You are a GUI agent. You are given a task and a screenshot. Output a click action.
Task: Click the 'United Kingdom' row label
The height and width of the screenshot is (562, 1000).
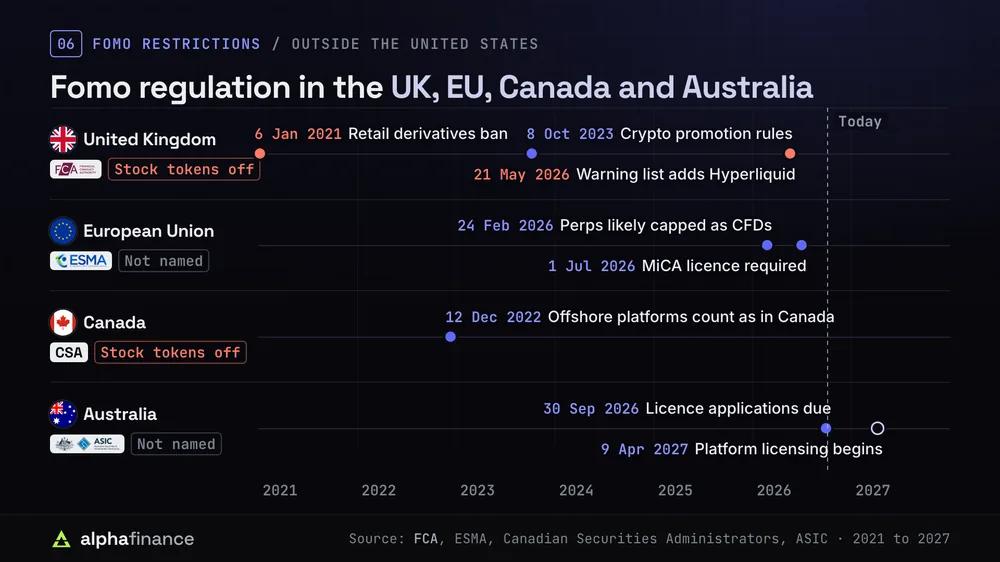pos(149,139)
